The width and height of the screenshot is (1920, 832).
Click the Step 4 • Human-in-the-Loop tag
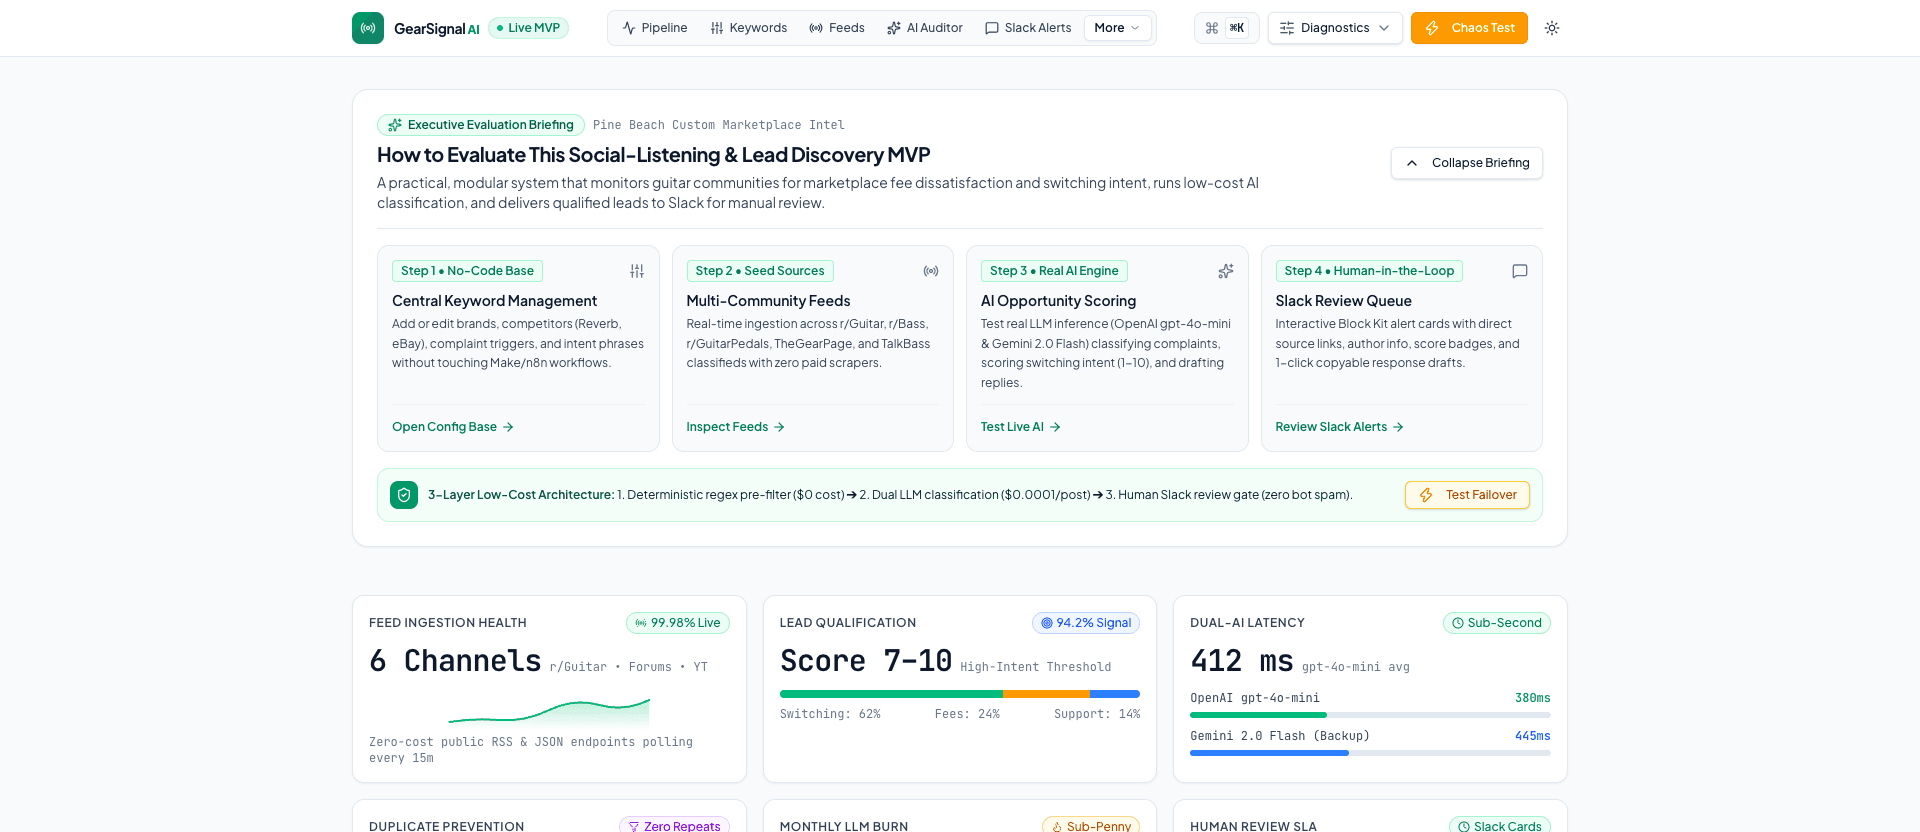pos(1369,271)
